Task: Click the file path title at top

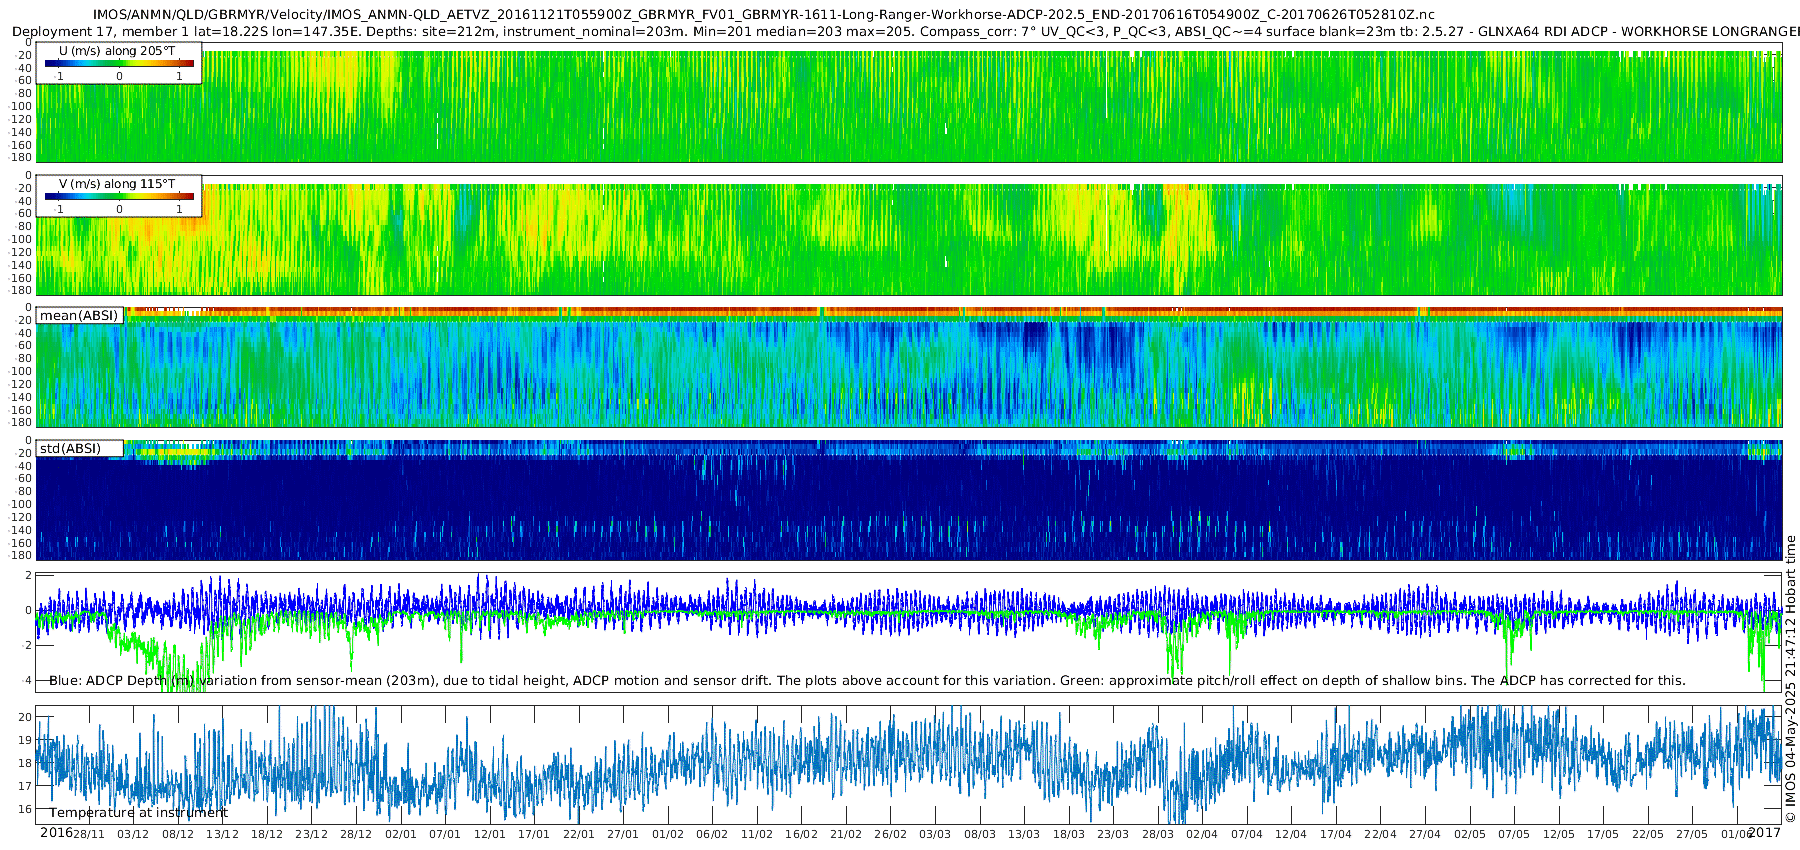Action: pos(763,15)
